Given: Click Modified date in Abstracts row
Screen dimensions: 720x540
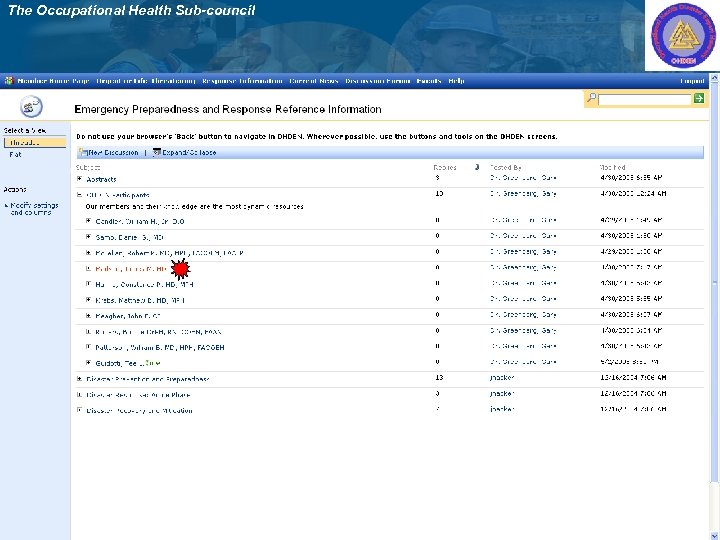Looking at the screenshot, I should [631, 178].
